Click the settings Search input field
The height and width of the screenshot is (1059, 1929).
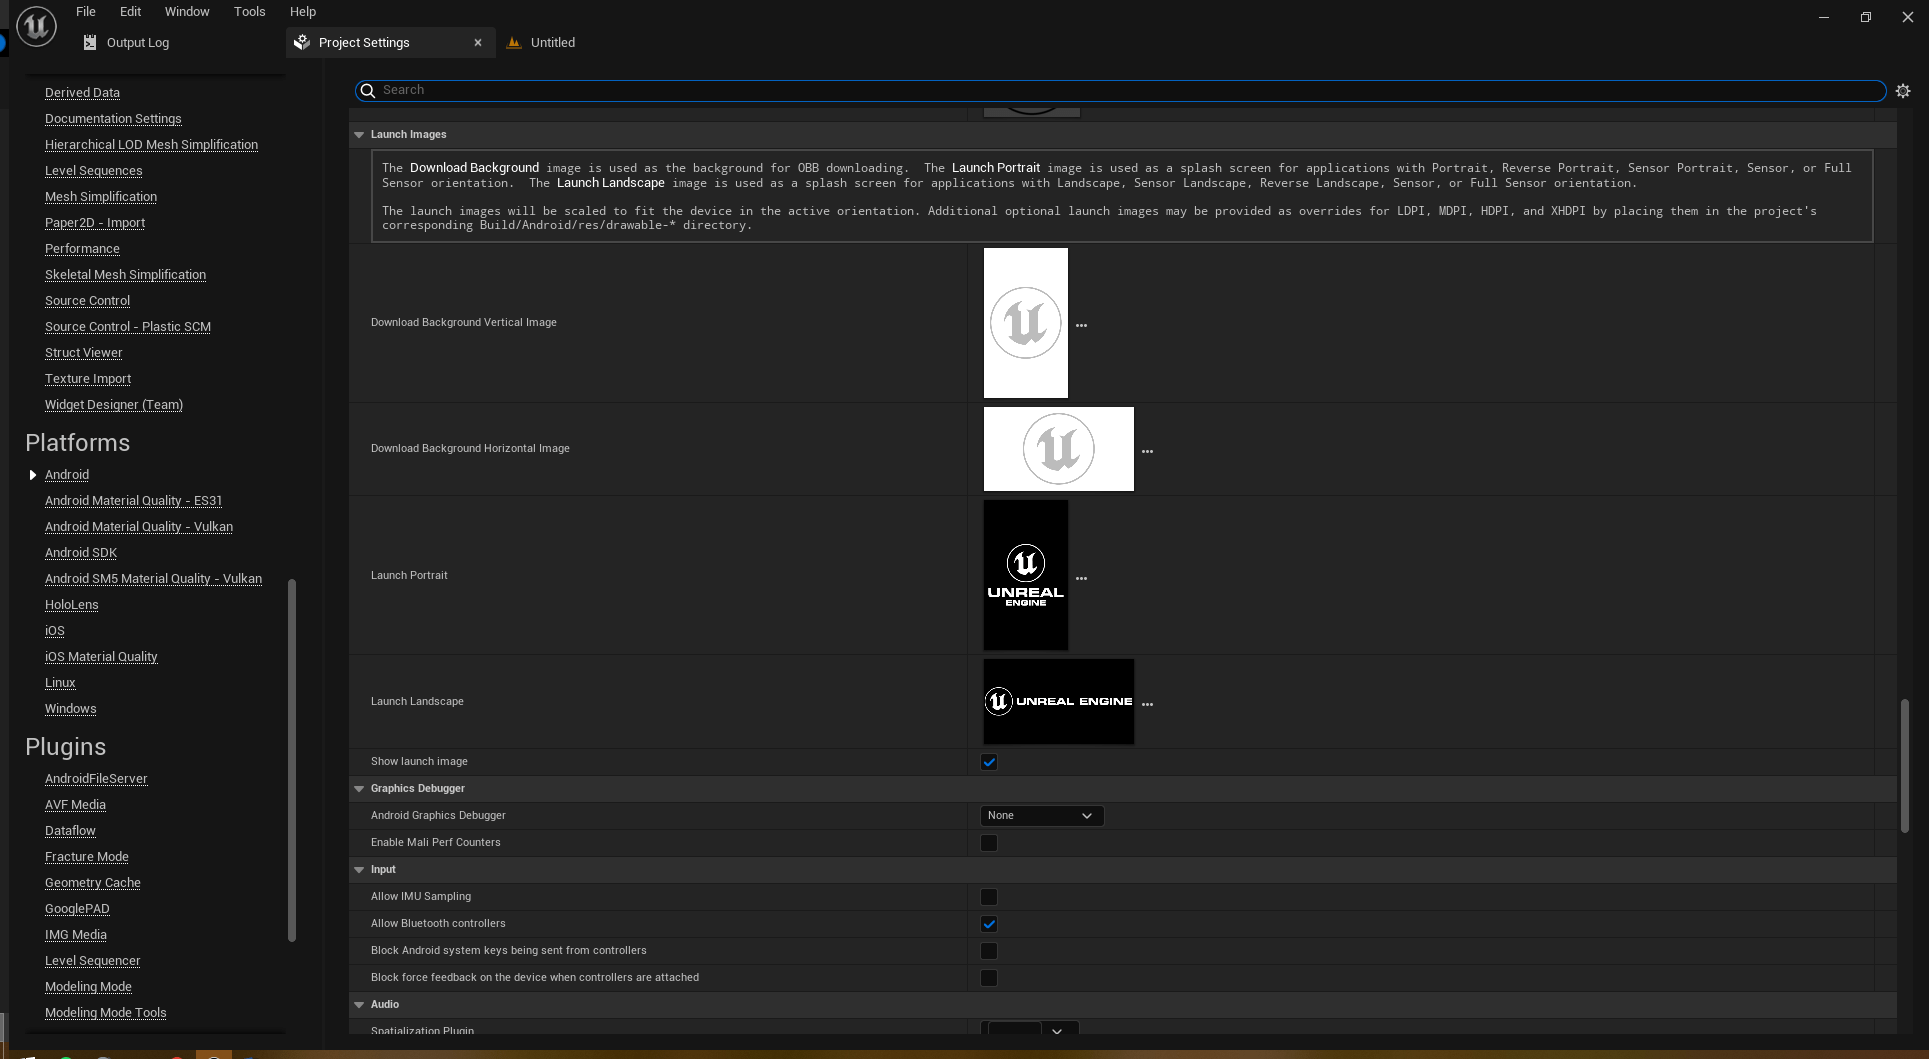tap(1120, 91)
